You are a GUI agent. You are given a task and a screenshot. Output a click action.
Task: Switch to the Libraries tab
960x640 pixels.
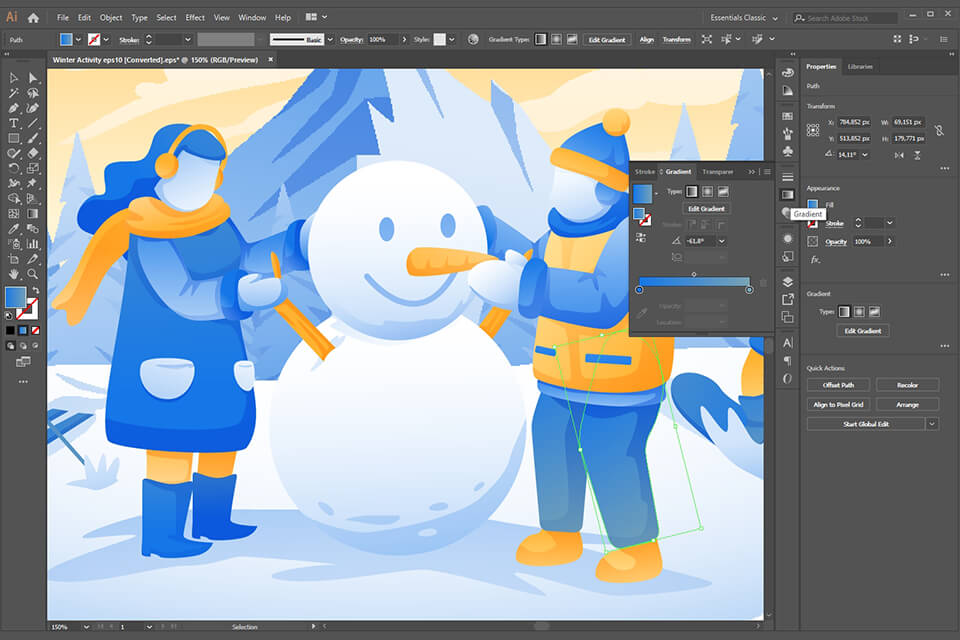click(860, 67)
